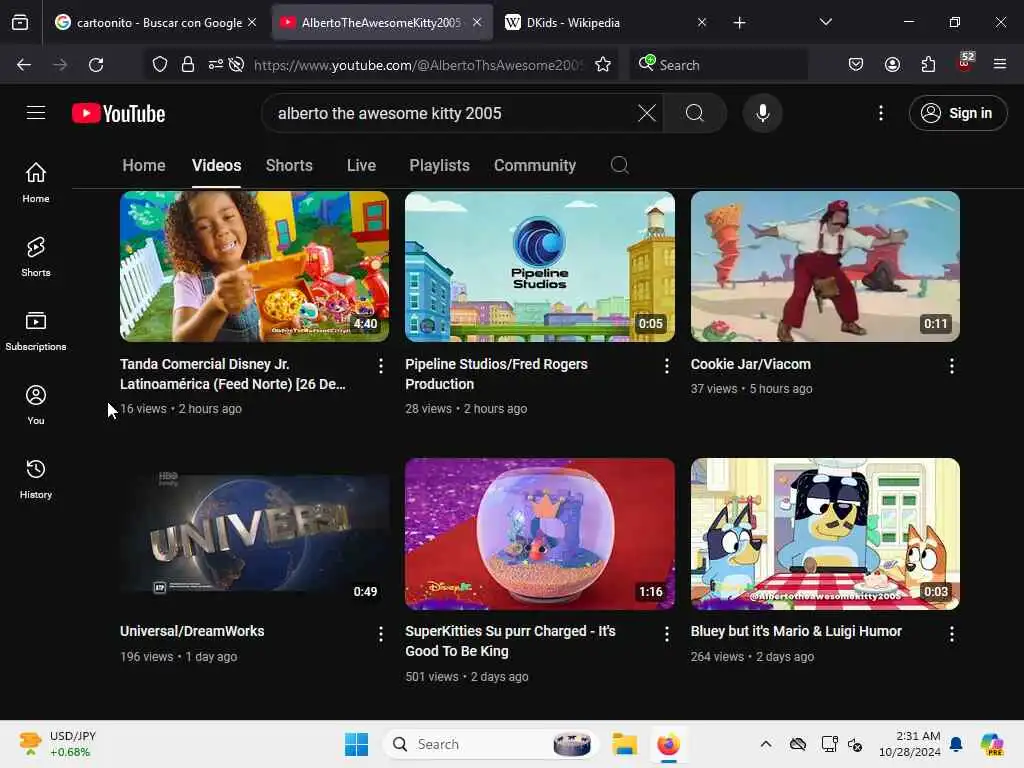This screenshot has width=1024, height=768.
Task: Open Pipeline Studios/Fred Rogers Production title
Action: 496,374
